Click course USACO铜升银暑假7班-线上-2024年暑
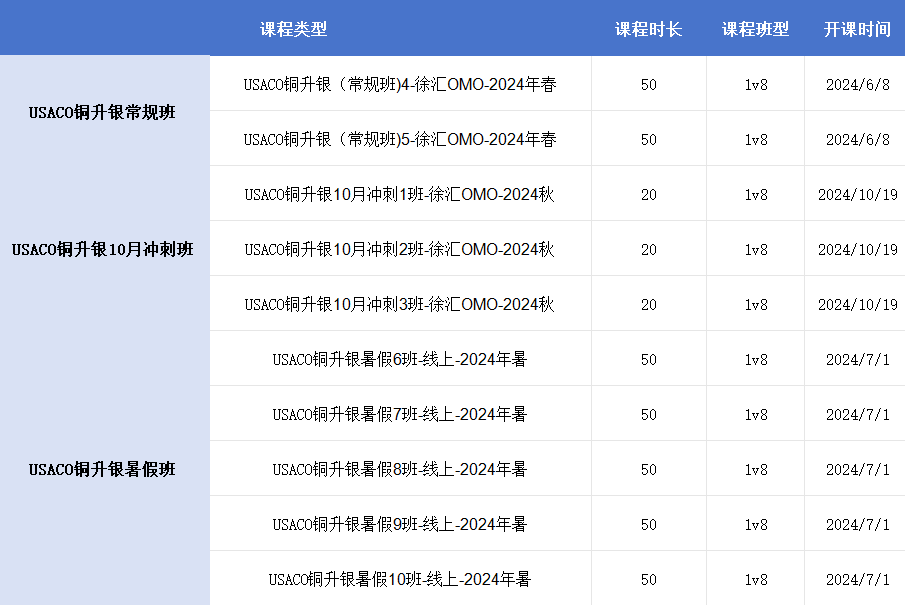The height and width of the screenshot is (605, 905). [400, 414]
